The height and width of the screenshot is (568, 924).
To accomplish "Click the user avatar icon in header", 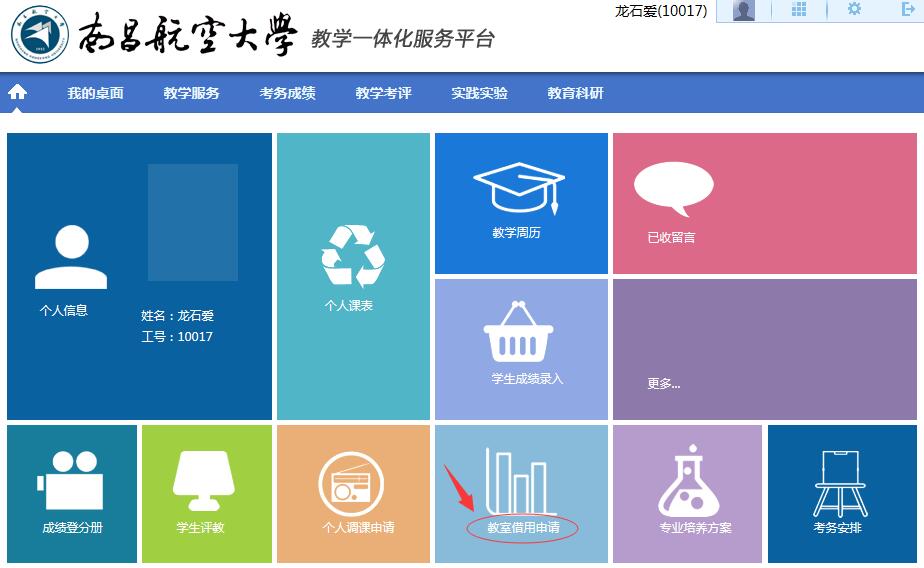I will click(x=743, y=11).
